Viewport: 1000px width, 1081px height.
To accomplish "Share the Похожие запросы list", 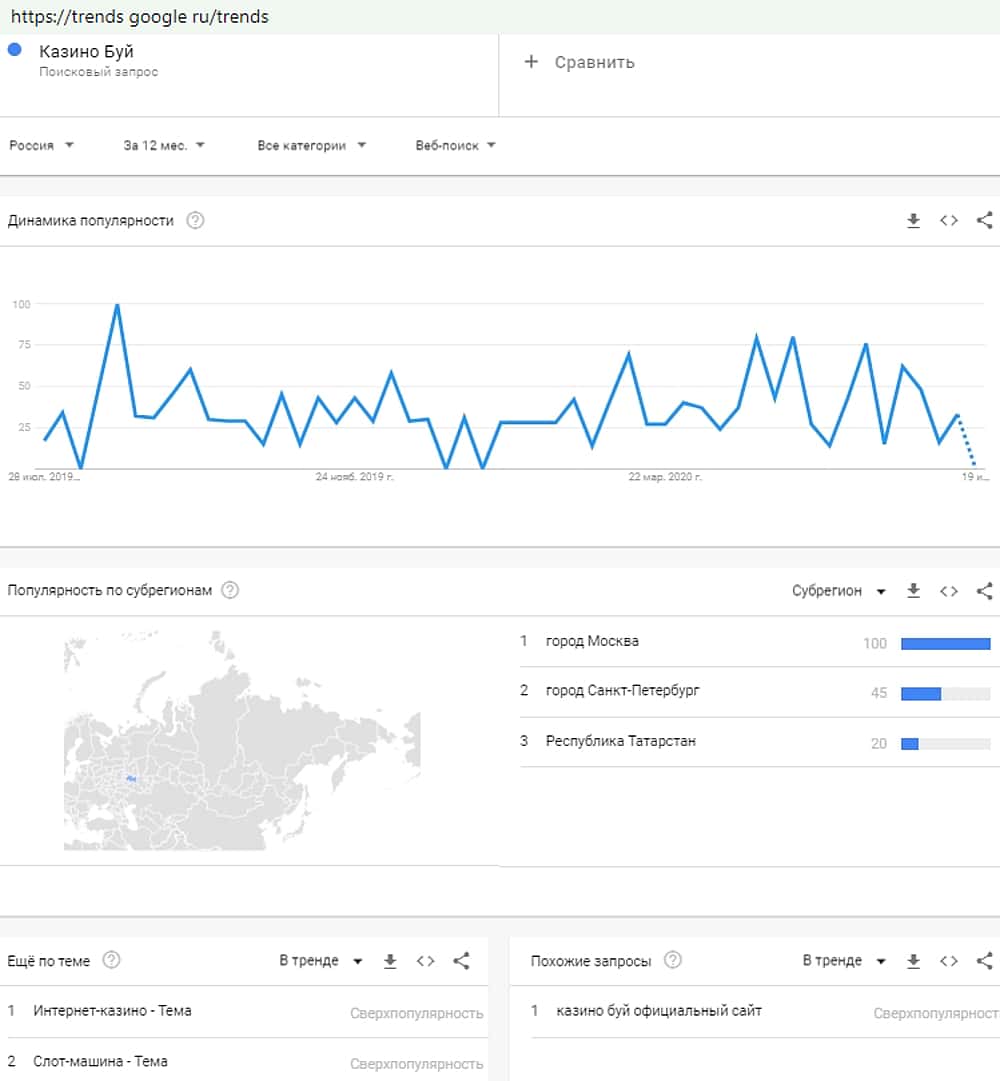I will point(984,961).
